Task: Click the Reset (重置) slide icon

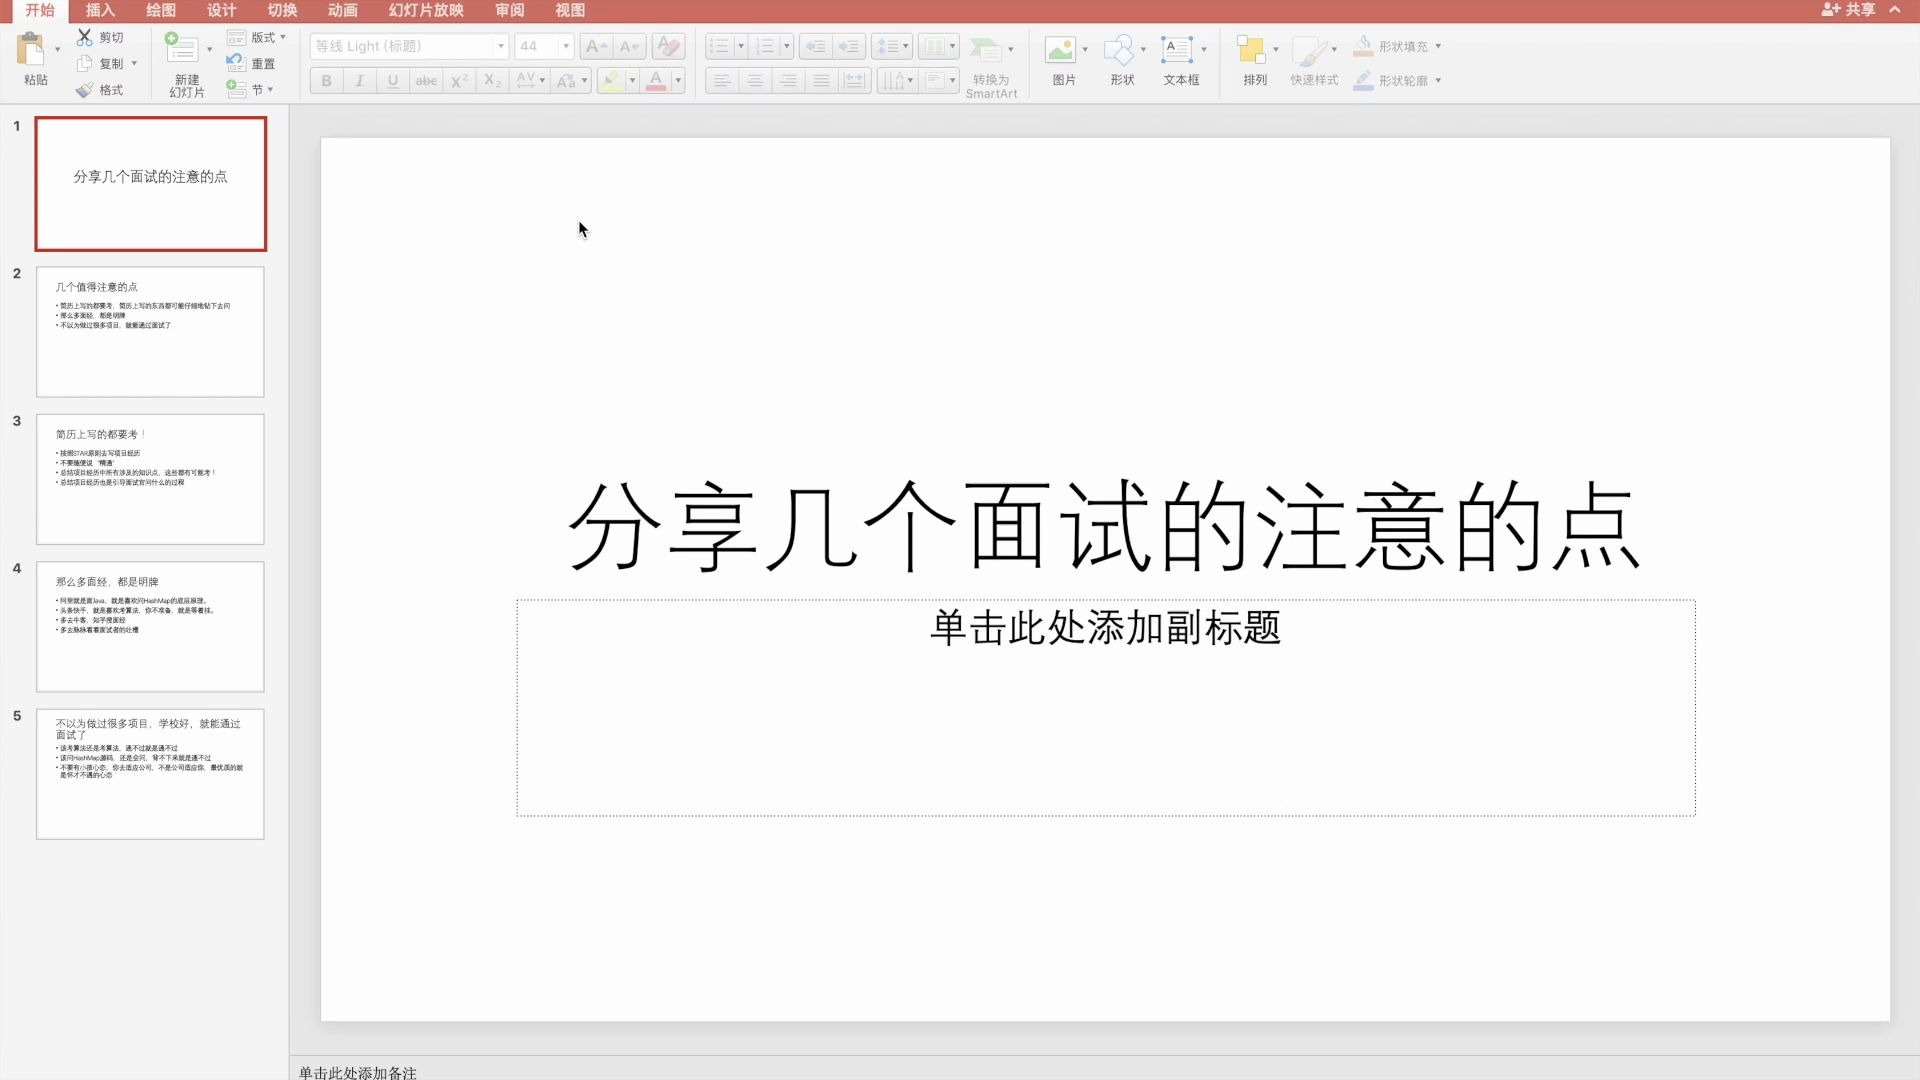Action: click(x=236, y=63)
